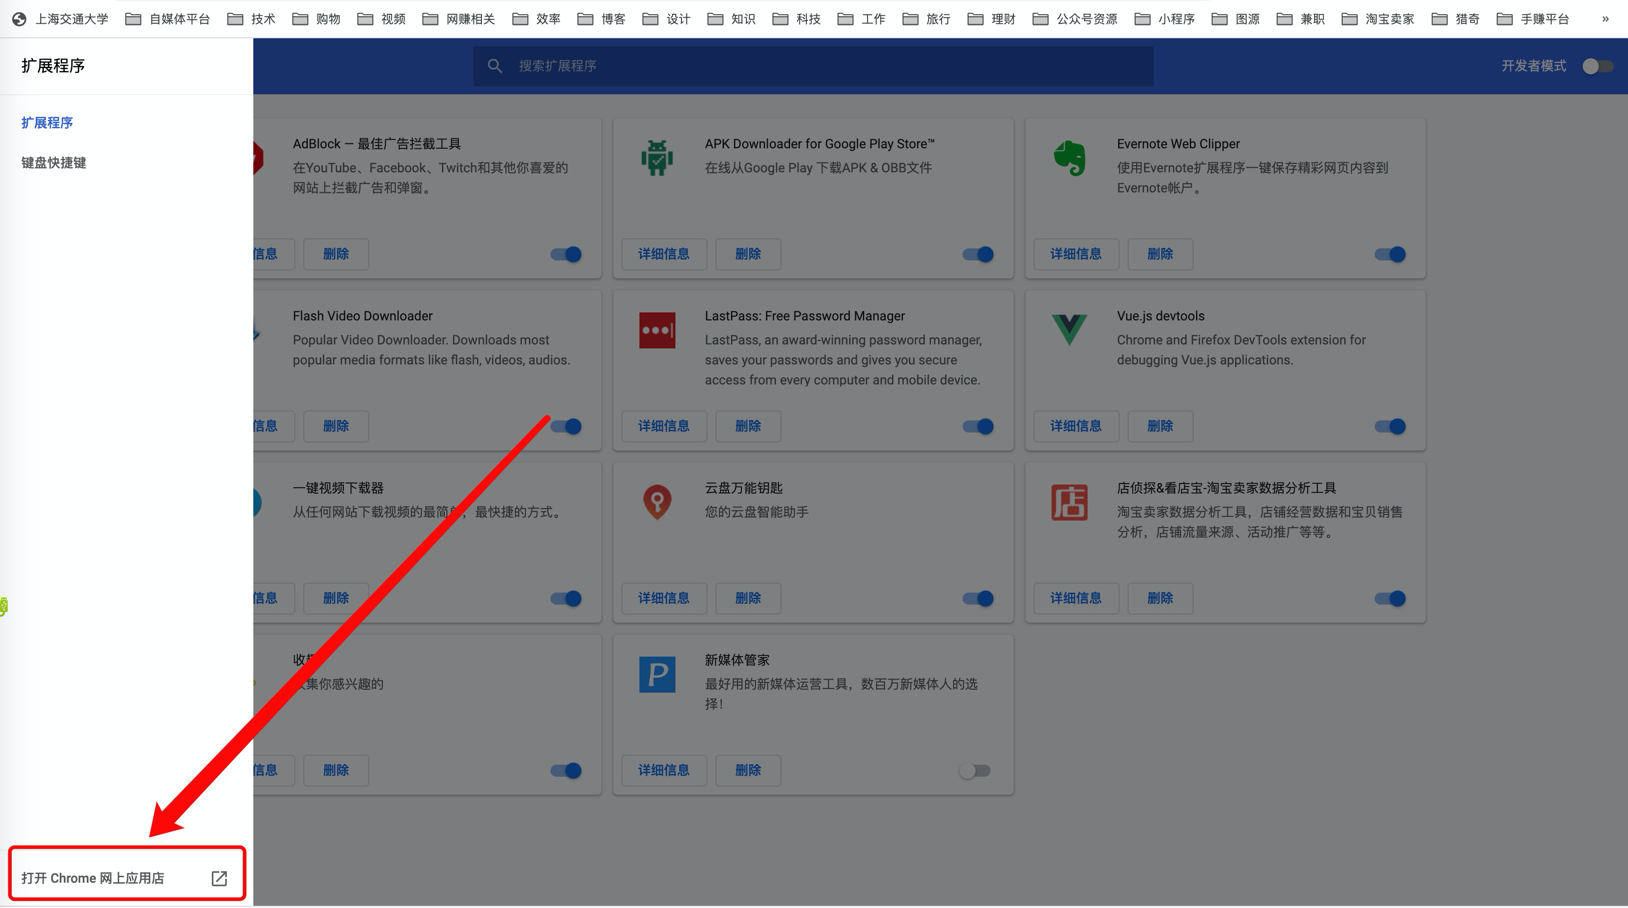Open the 设计 bookmark folder
This screenshot has width=1628, height=908.
tap(666, 19)
